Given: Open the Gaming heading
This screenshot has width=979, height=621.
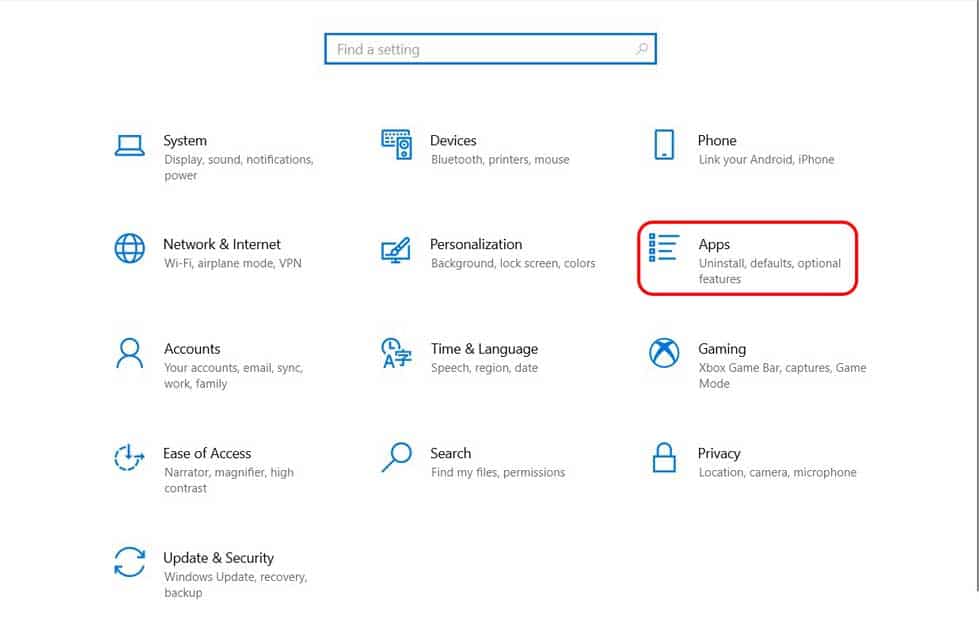Looking at the screenshot, I should tap(722, 349).
